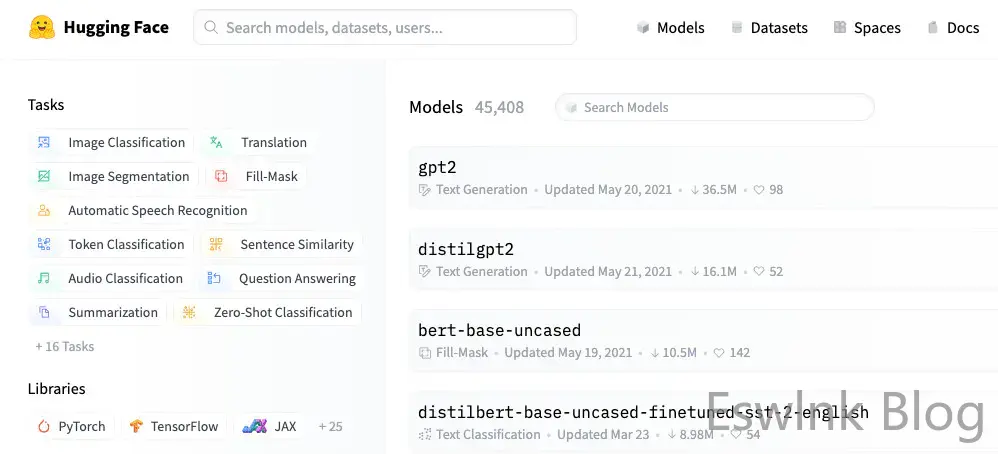Select the Fill-Mask task icon

tap(221, 177)
